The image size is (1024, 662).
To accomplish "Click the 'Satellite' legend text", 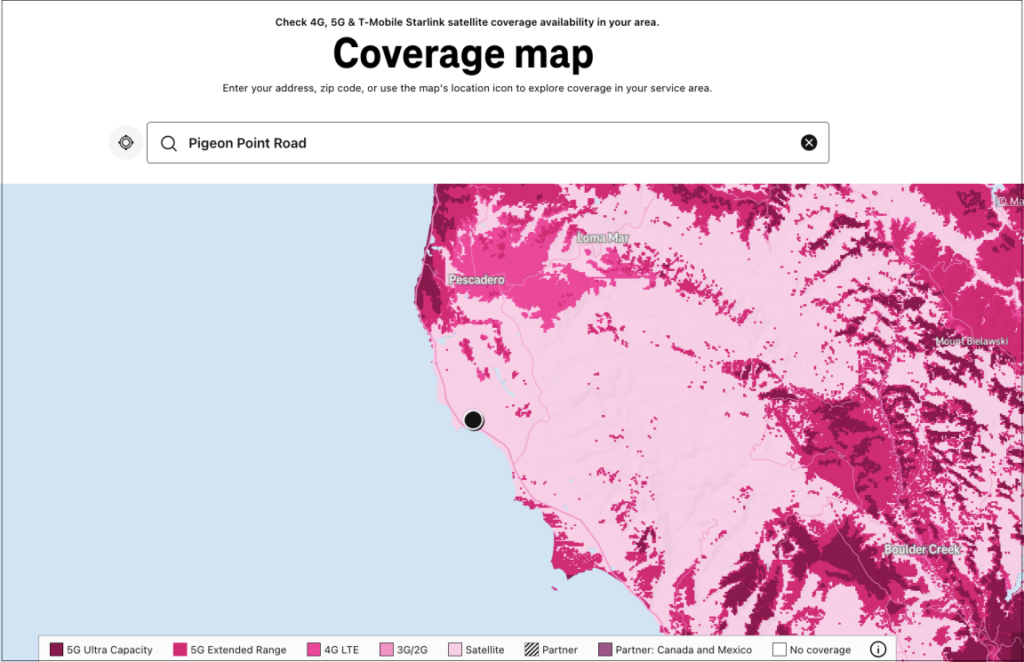I will point(485,650).
